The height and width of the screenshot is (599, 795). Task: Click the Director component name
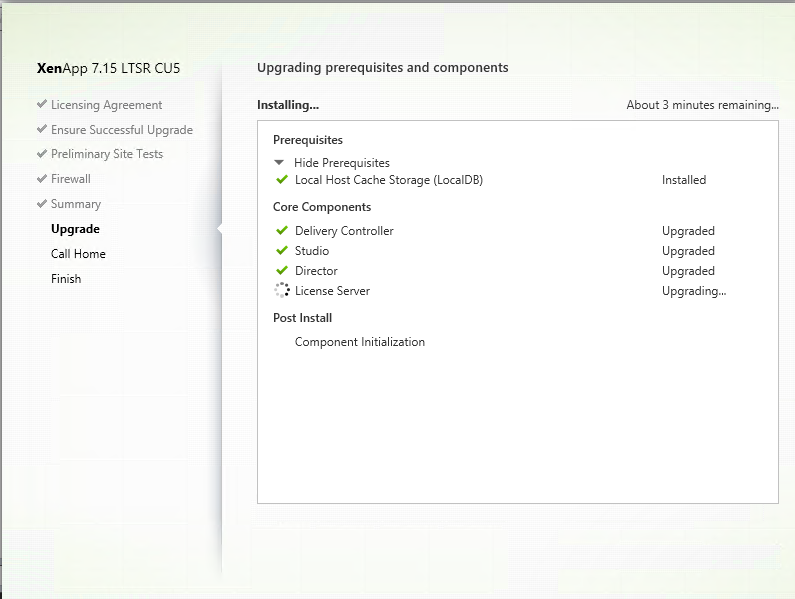point(316,271)
